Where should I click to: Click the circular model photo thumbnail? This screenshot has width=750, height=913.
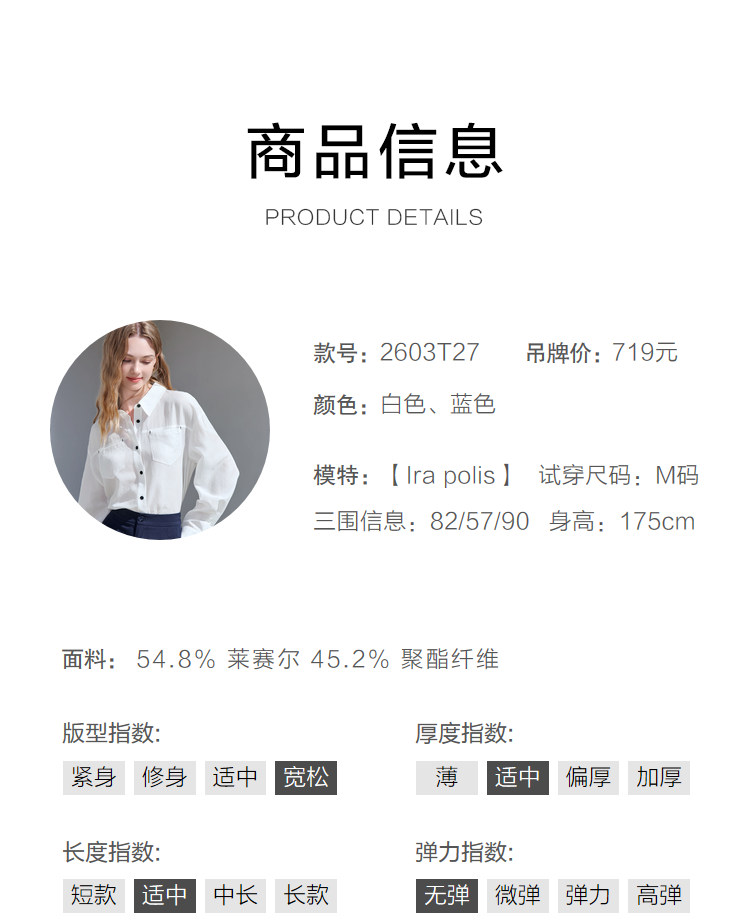[x=160, y=430]
